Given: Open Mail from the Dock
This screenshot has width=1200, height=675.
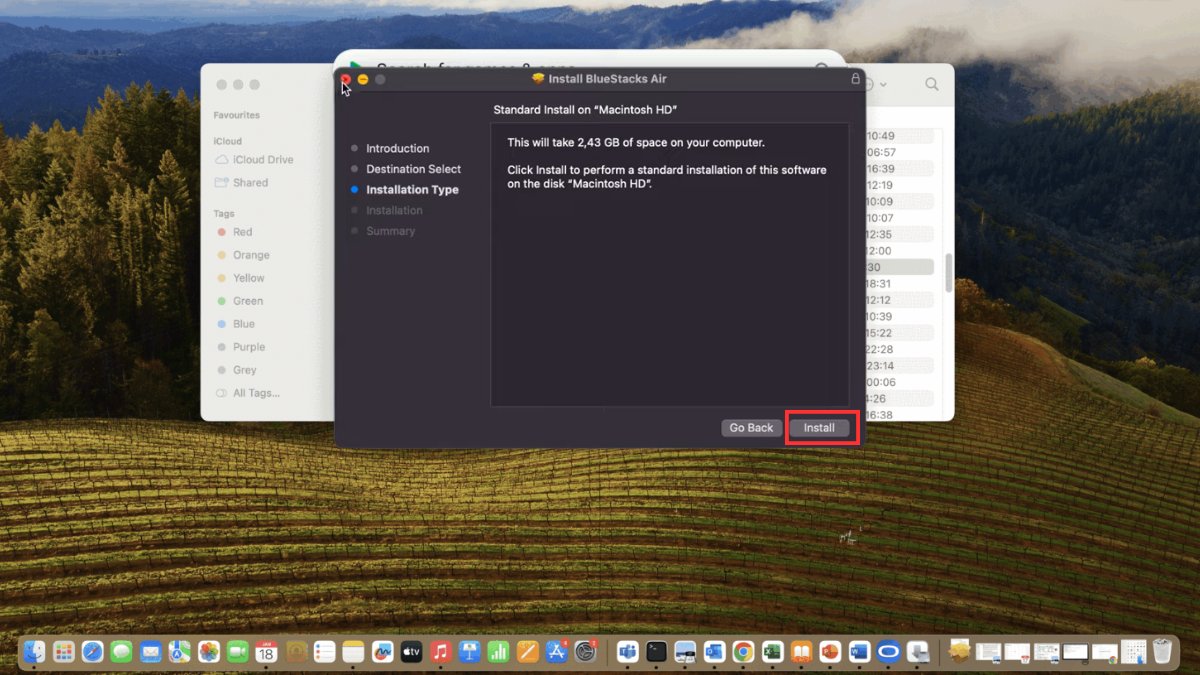Looking at the screenshot, I should (150, 652).
